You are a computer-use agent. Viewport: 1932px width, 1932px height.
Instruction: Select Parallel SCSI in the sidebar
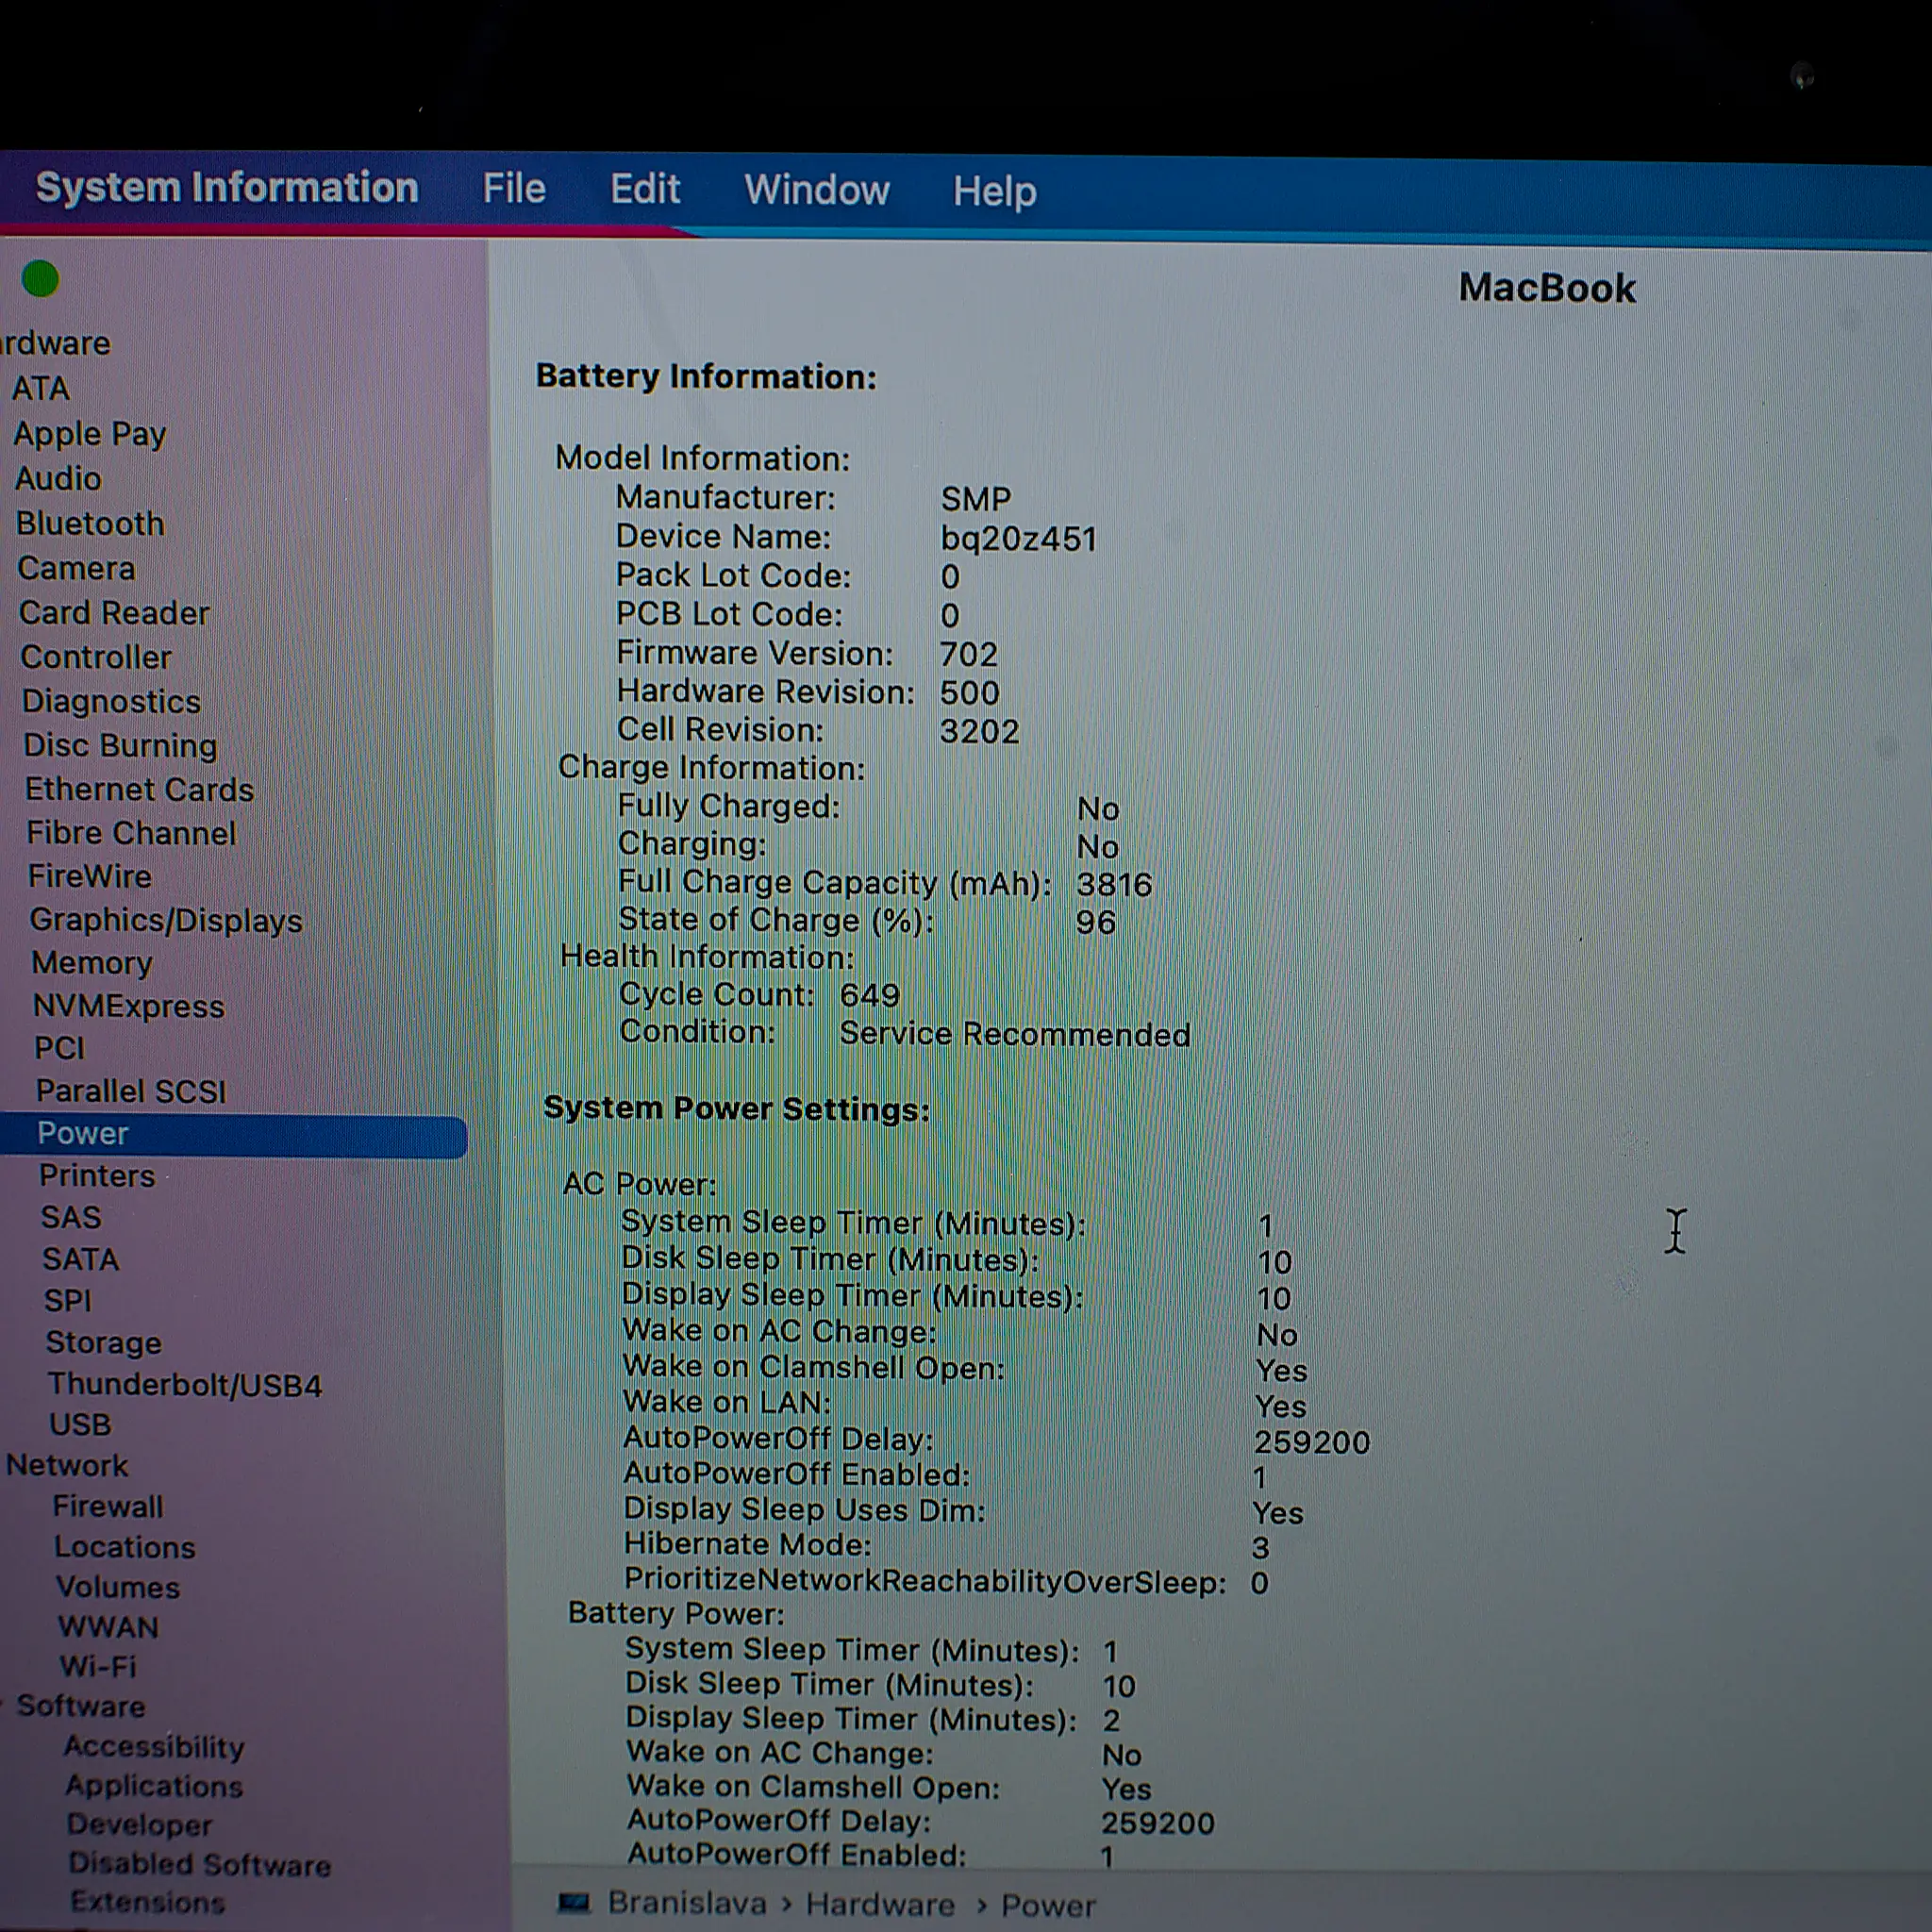click(131, 1091)
